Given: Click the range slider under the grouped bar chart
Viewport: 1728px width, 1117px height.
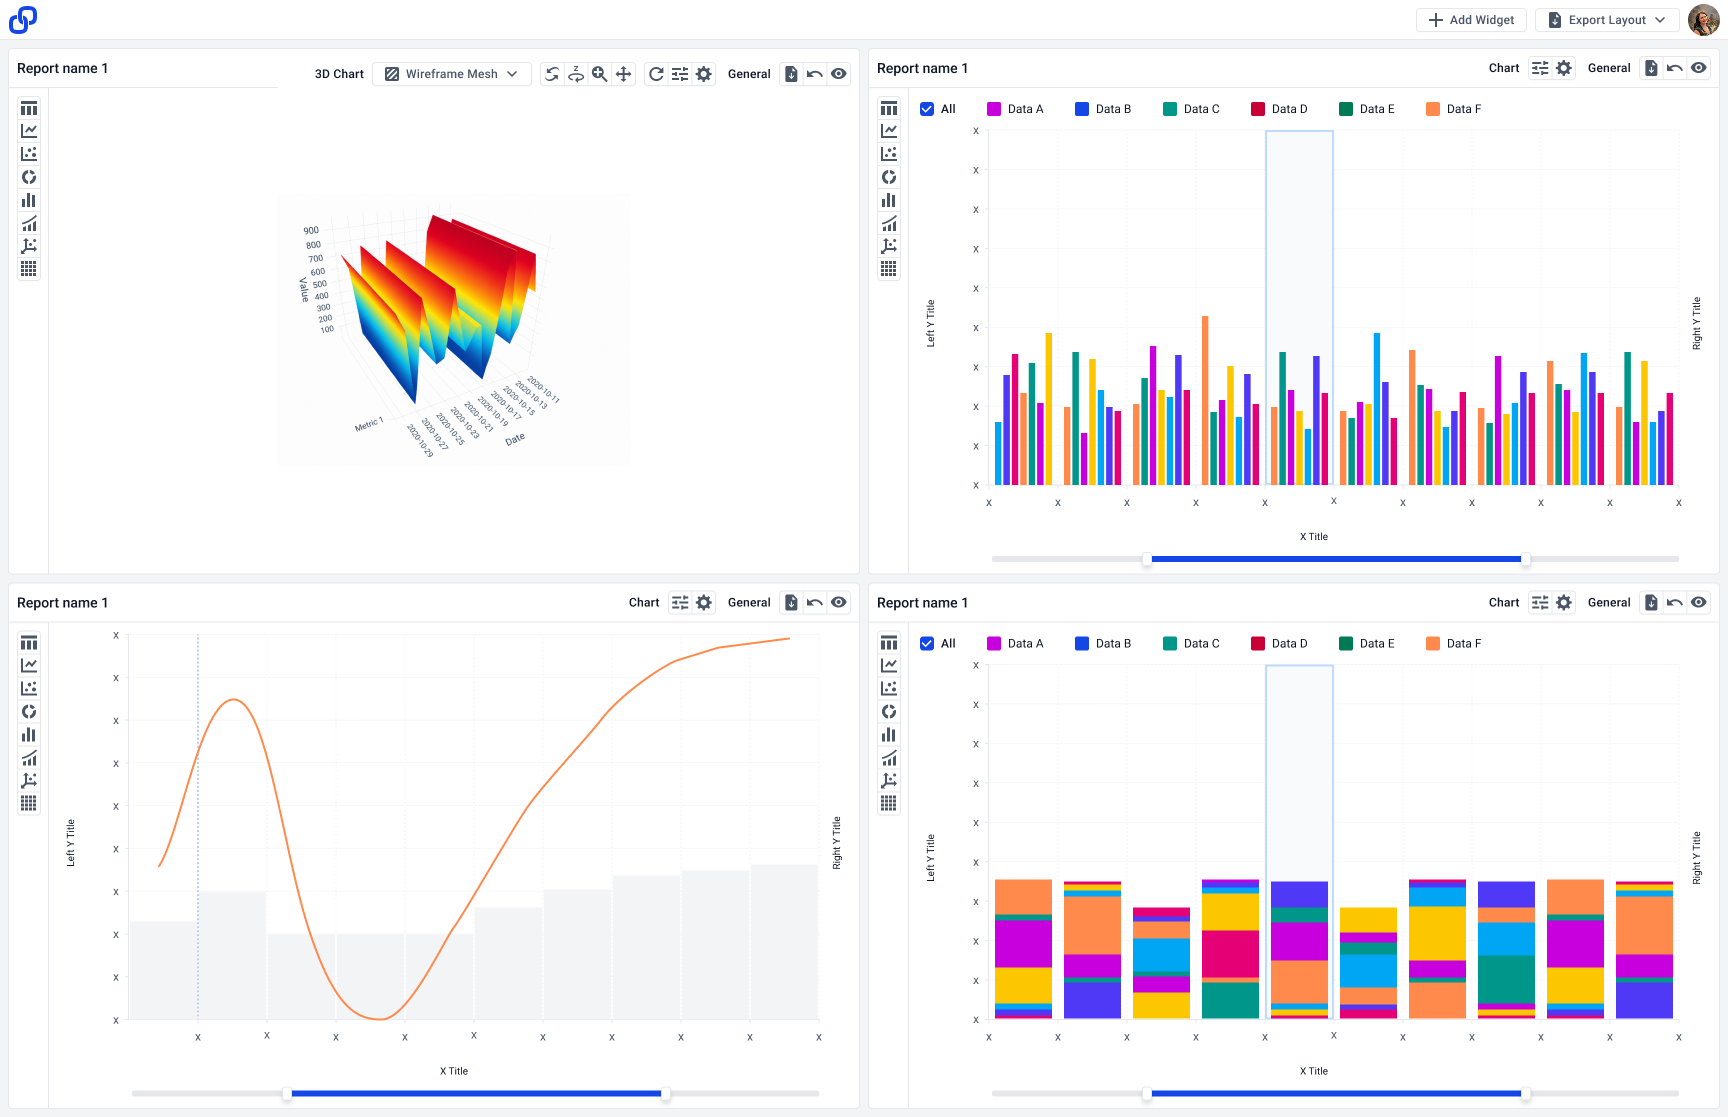Looking at the screenshot, I should (1335, 559).
